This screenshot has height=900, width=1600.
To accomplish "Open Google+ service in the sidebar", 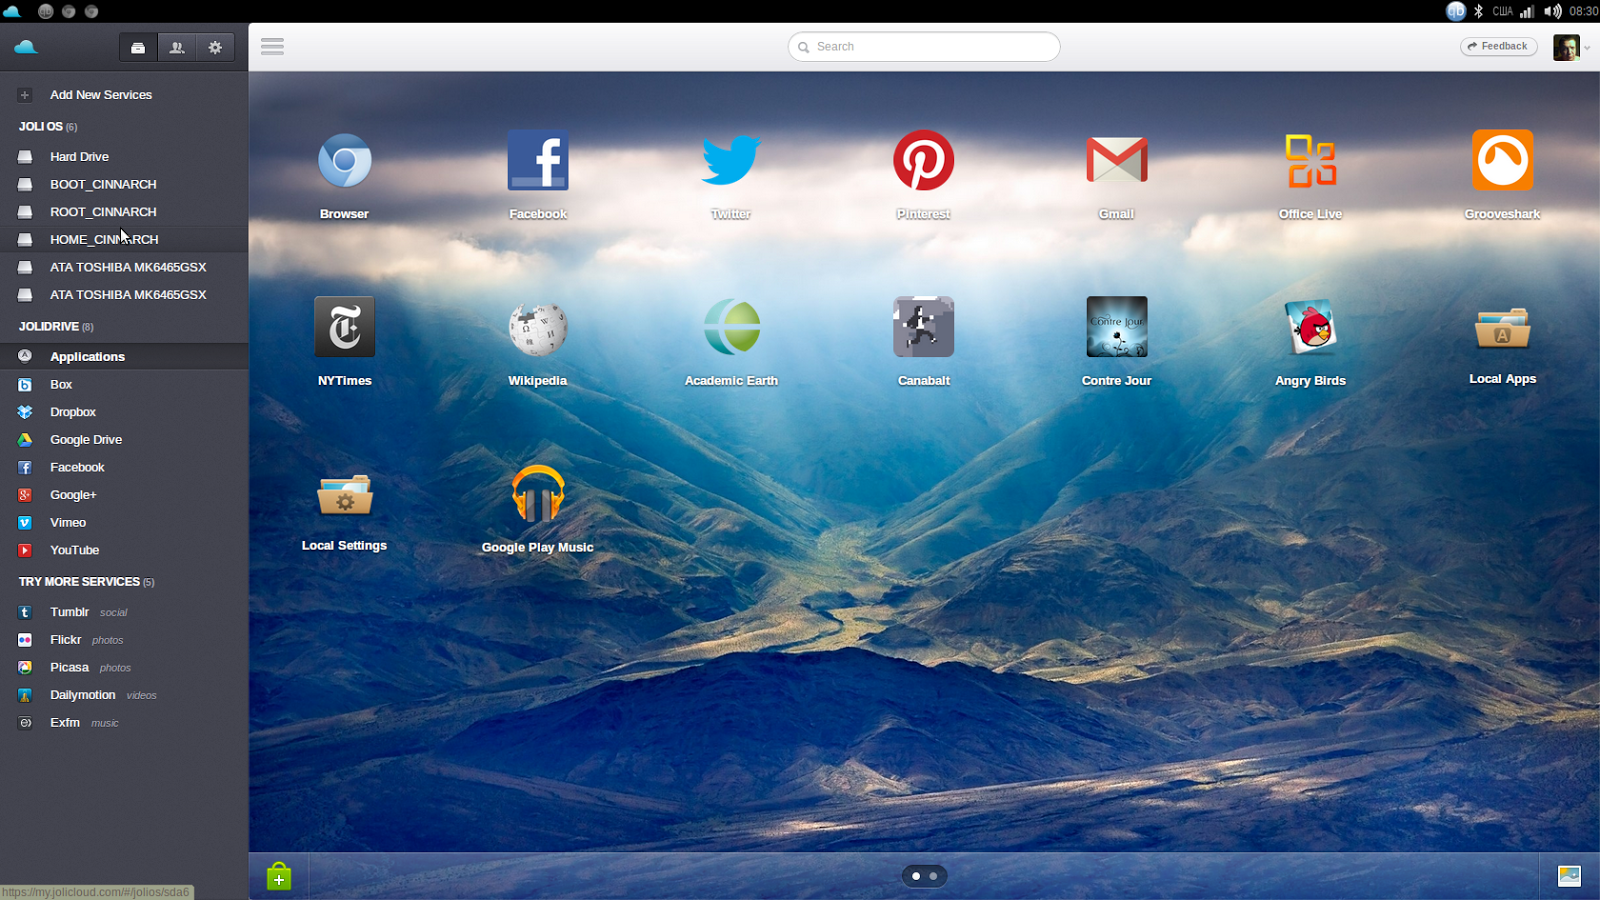I will [124, 495].
